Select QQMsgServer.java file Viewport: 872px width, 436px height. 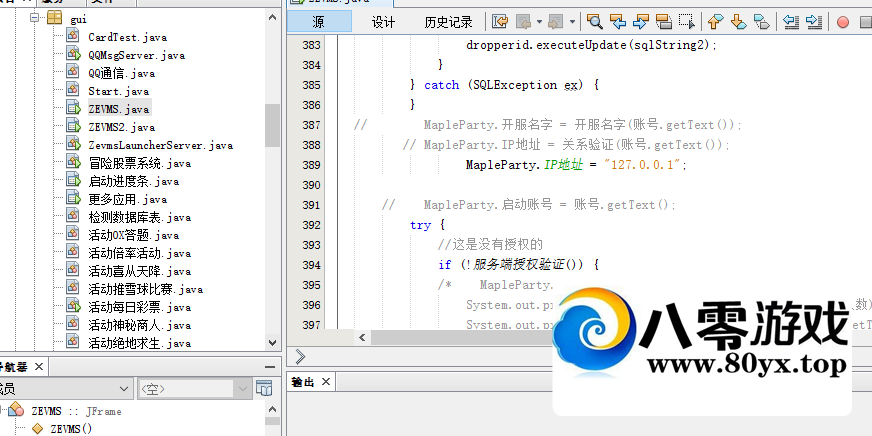[x=136, y=55]
